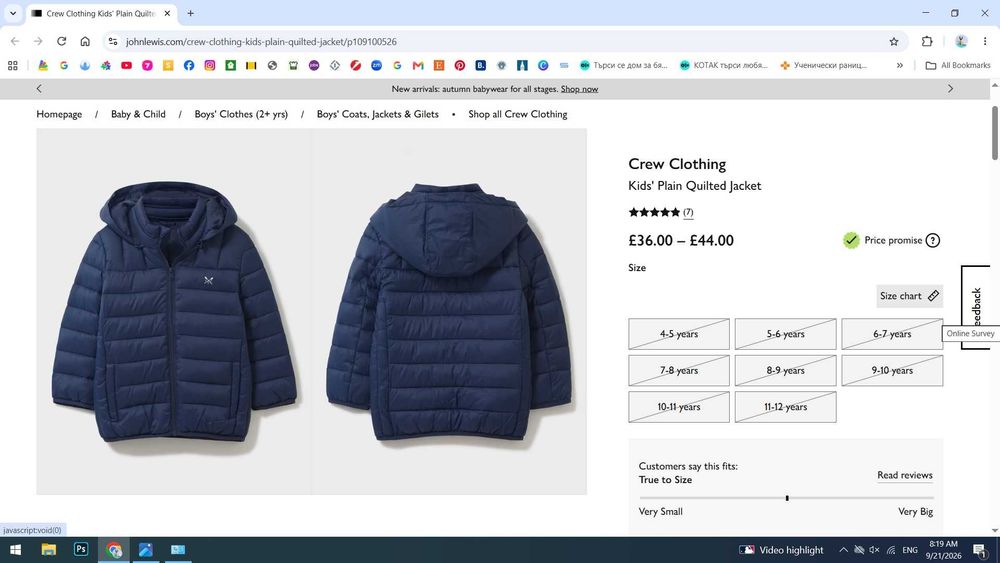Open a new browser tab

pyautogui.click(x=190, y=13)
